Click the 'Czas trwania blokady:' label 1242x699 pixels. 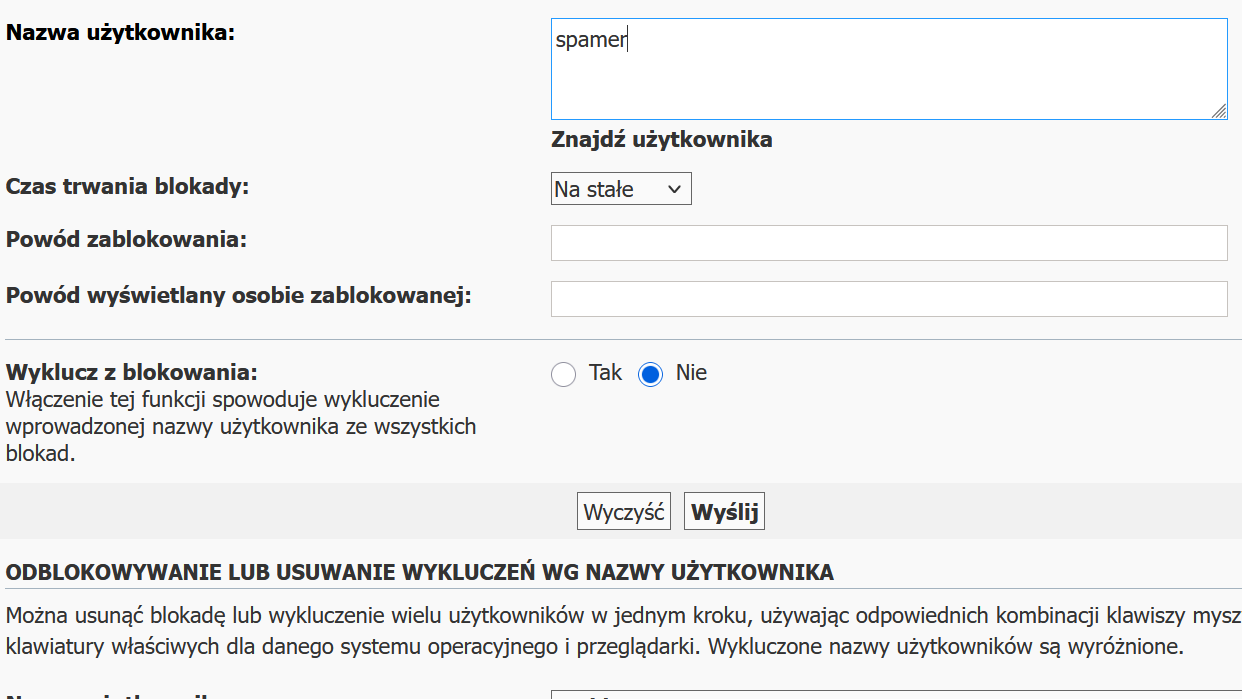click(127, 186)
